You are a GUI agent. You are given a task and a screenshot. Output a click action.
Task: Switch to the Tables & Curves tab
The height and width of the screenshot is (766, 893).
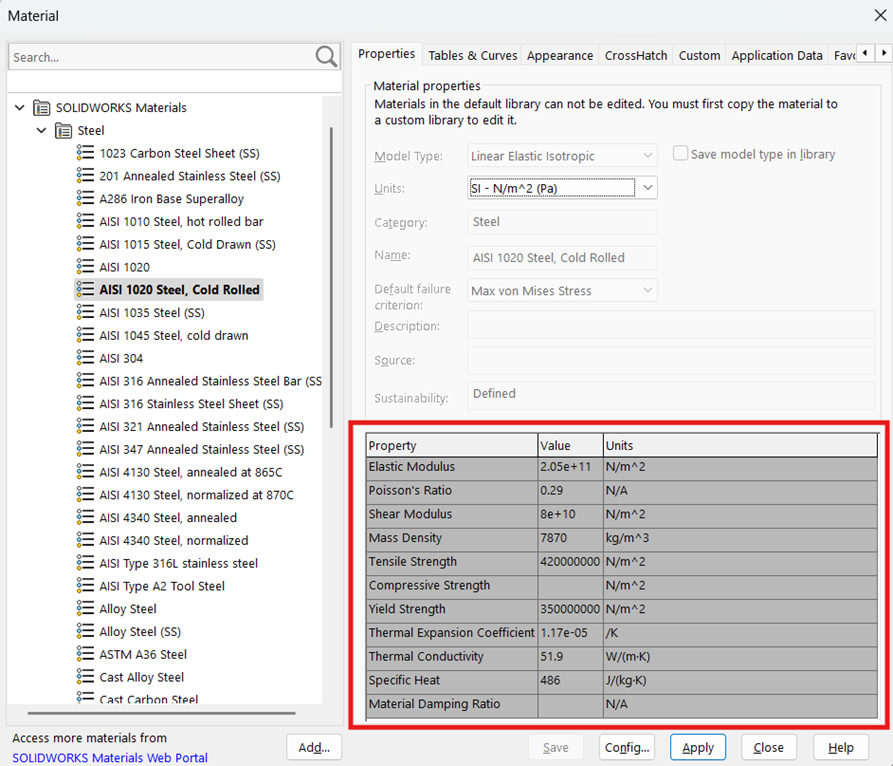[x=472, y=55]
